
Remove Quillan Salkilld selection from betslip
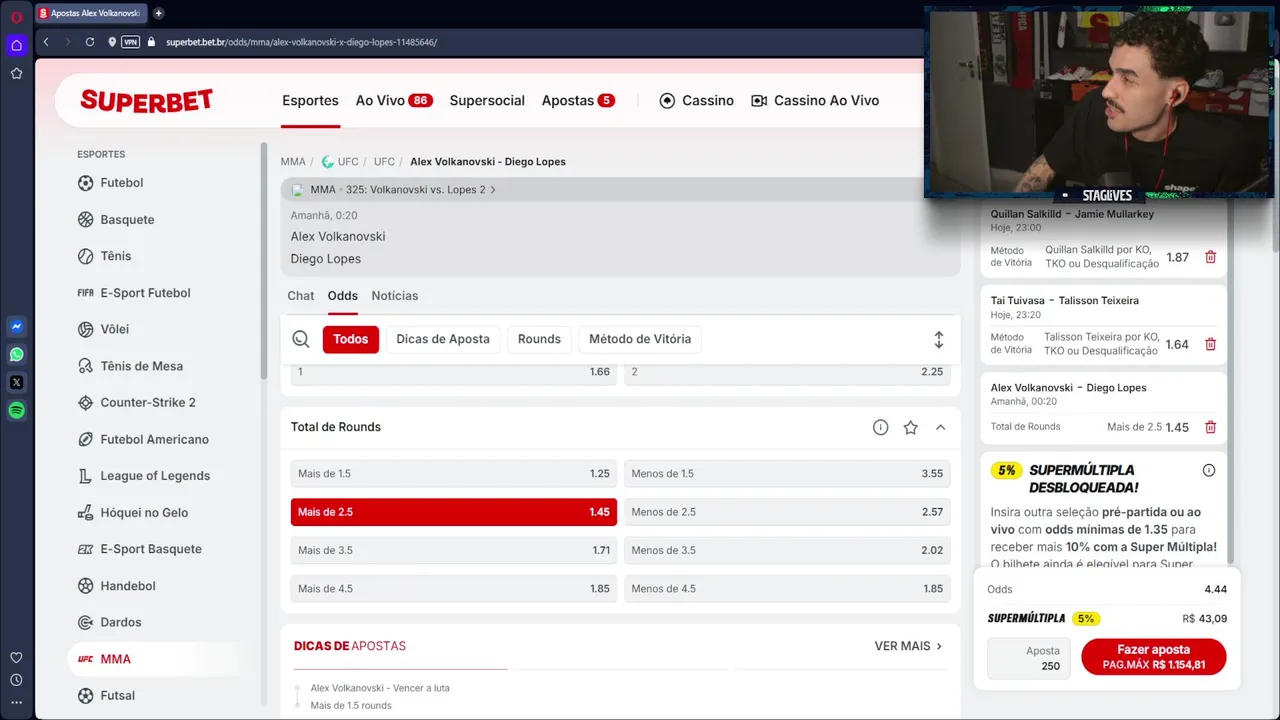tap(1210, 257)
